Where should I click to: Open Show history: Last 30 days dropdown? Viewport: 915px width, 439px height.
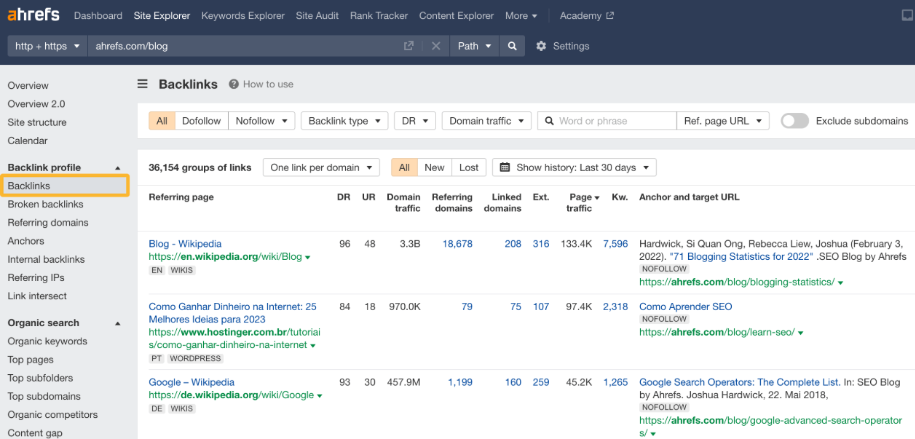[x=574, y=168]
